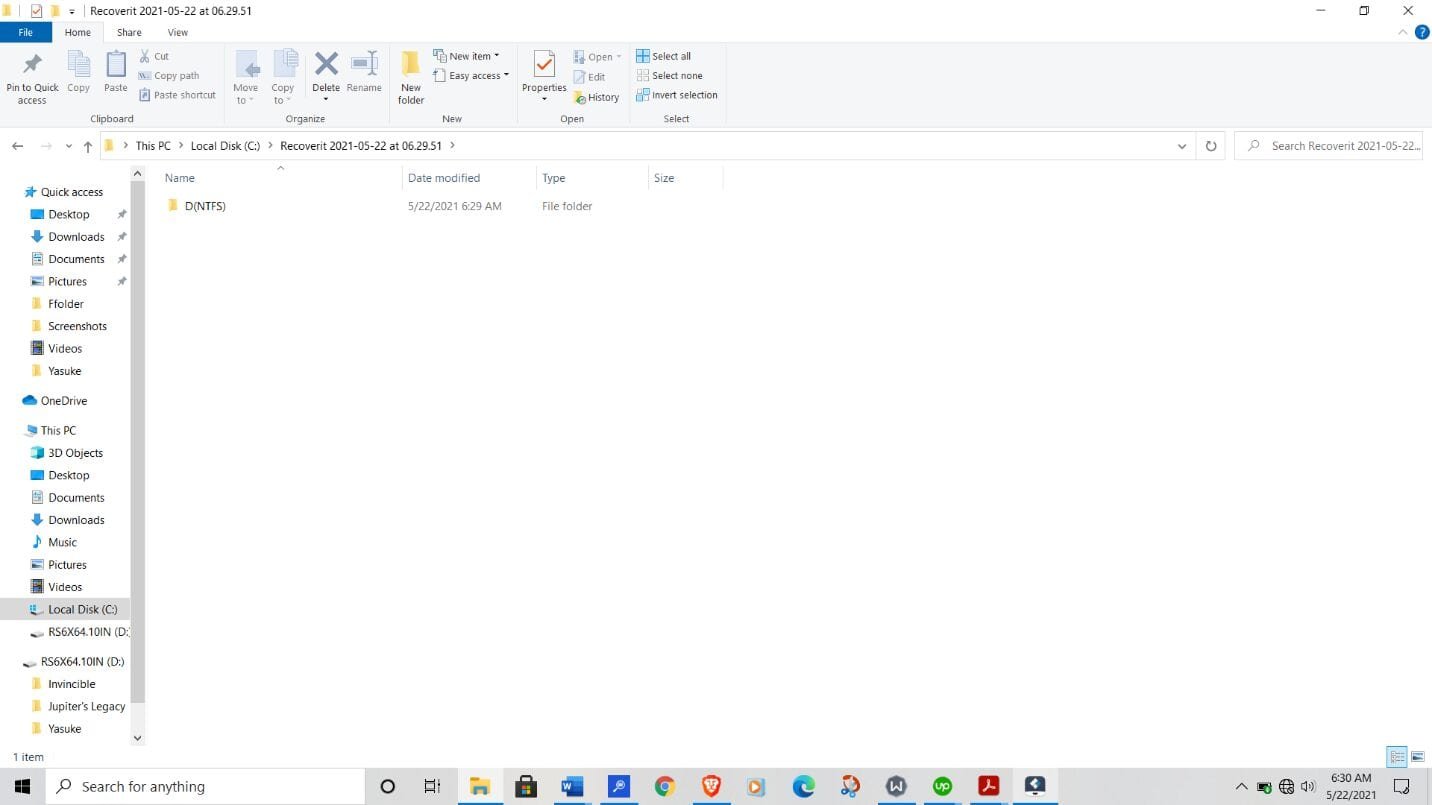
Task: Navigate up one folder level arrow
Action: [x=88, y=146]
